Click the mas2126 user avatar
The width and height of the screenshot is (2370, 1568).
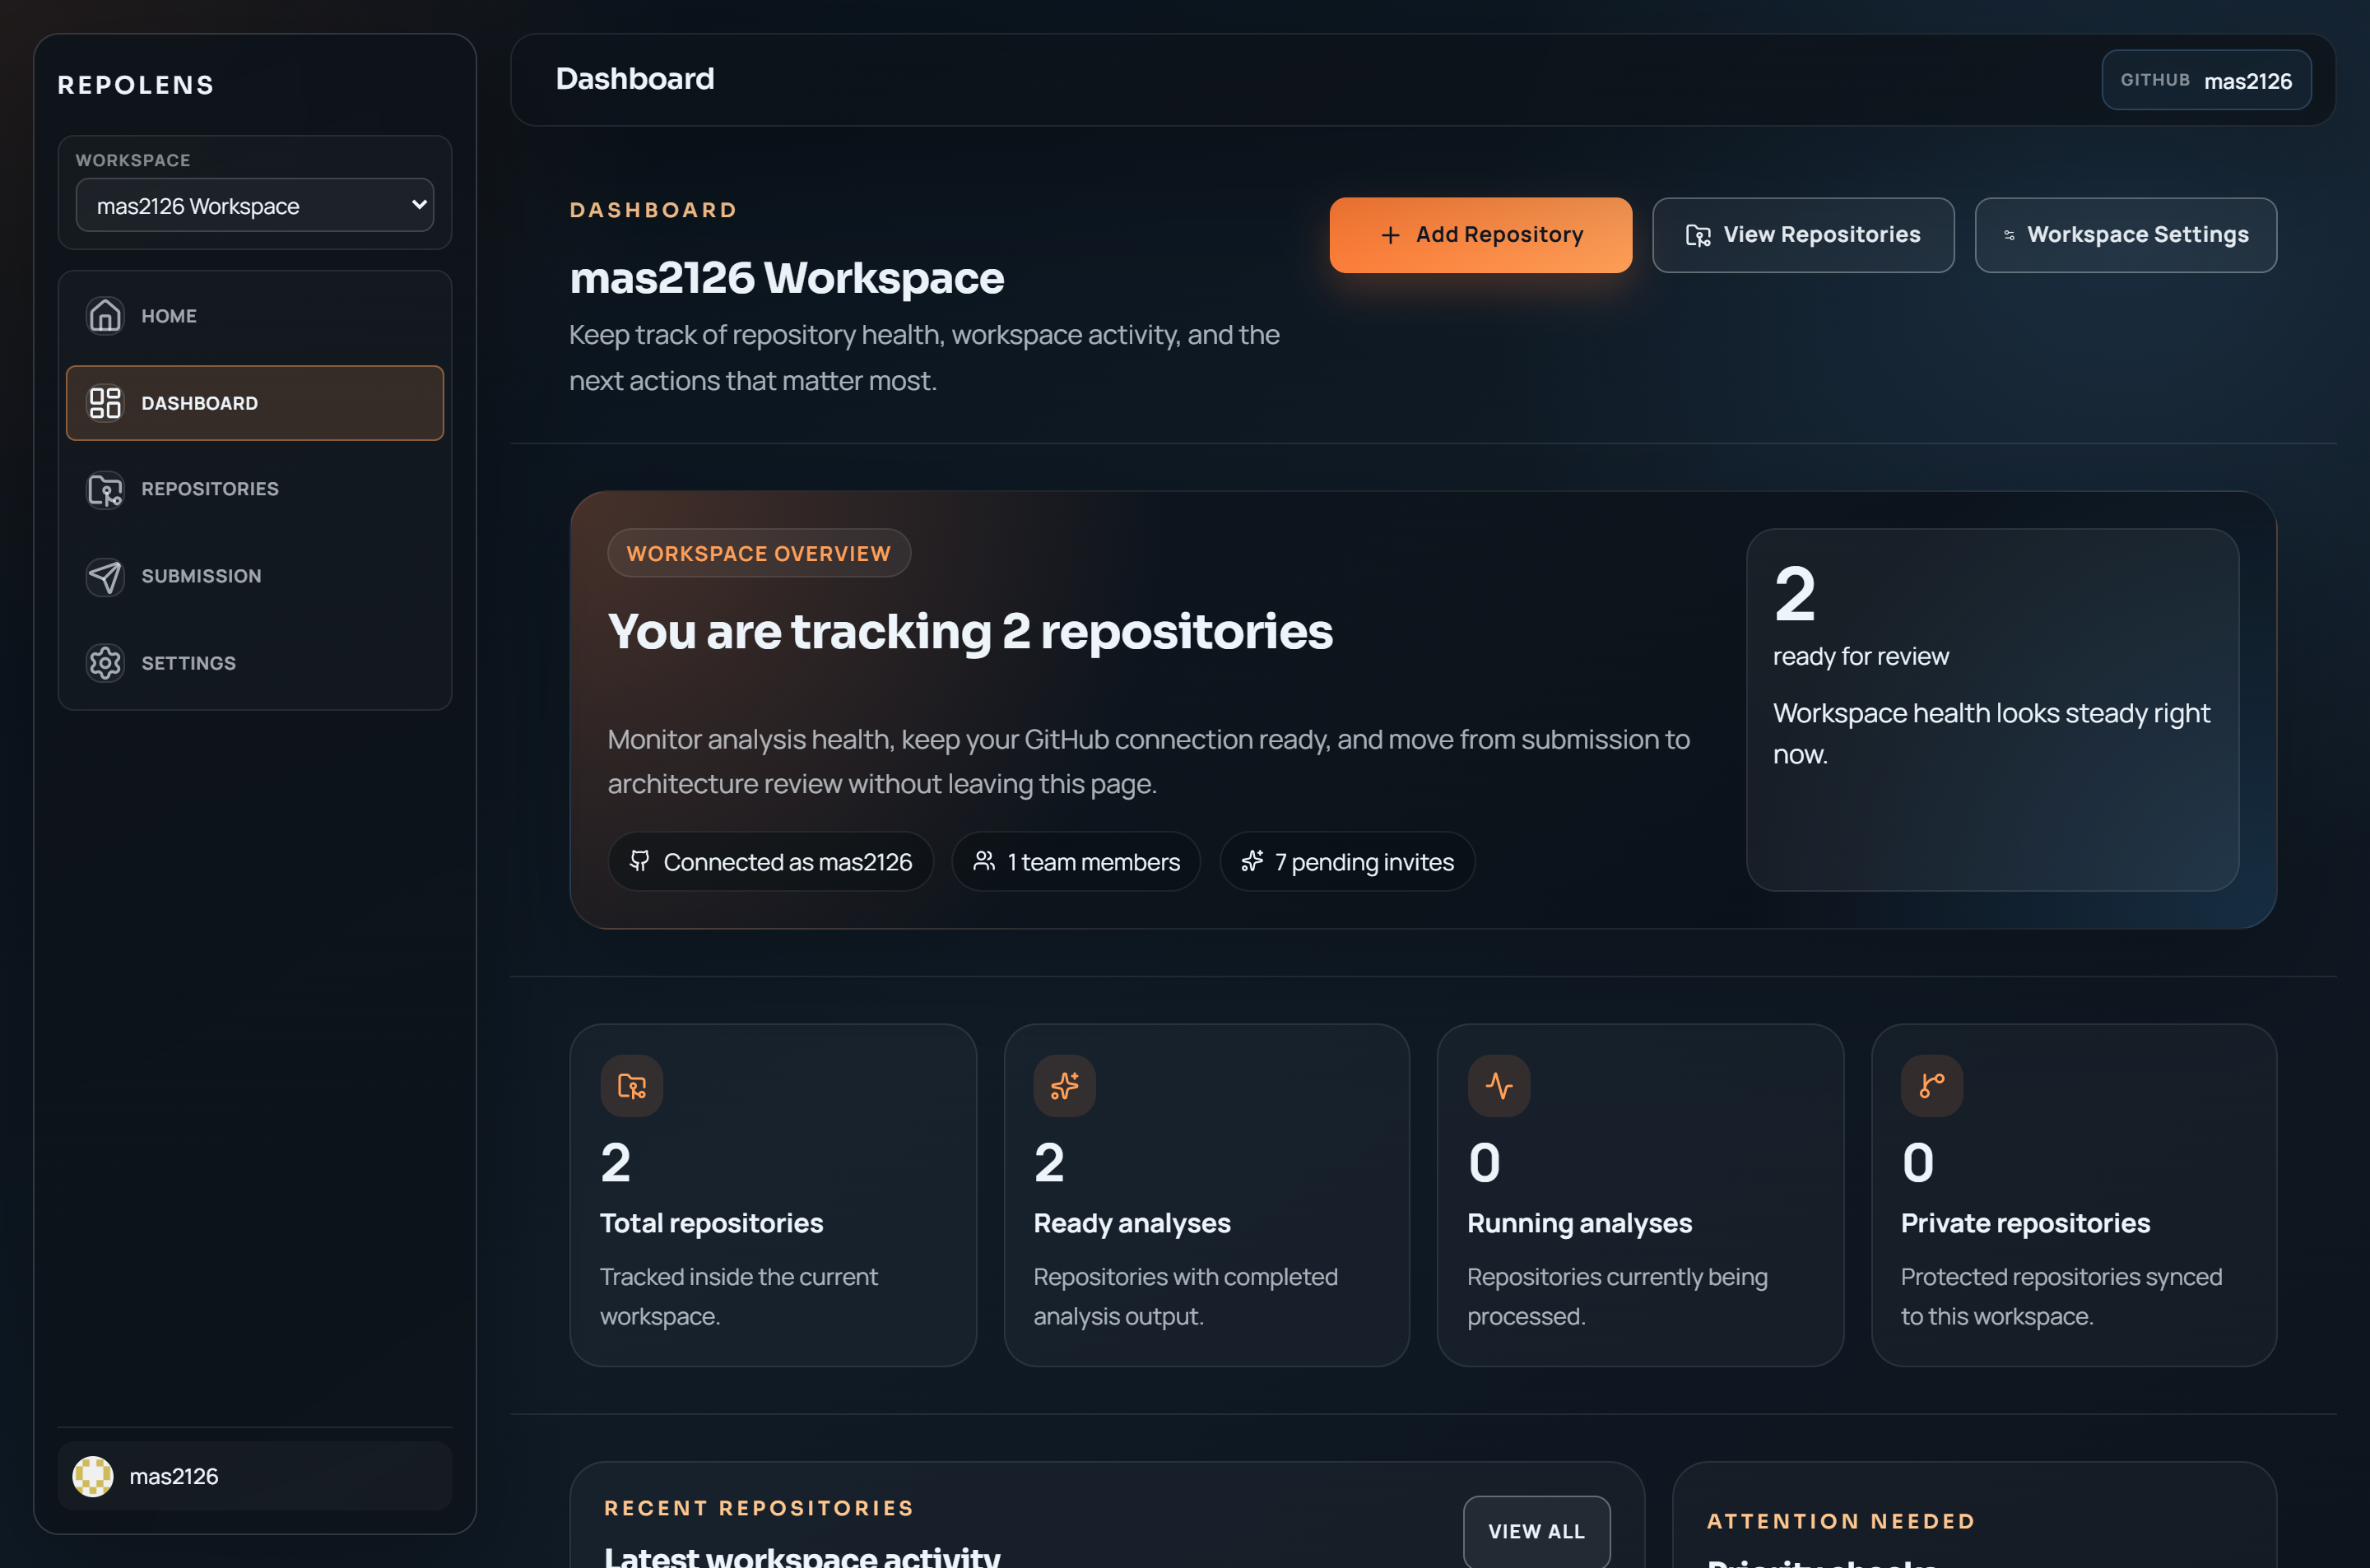(93, 1476)
